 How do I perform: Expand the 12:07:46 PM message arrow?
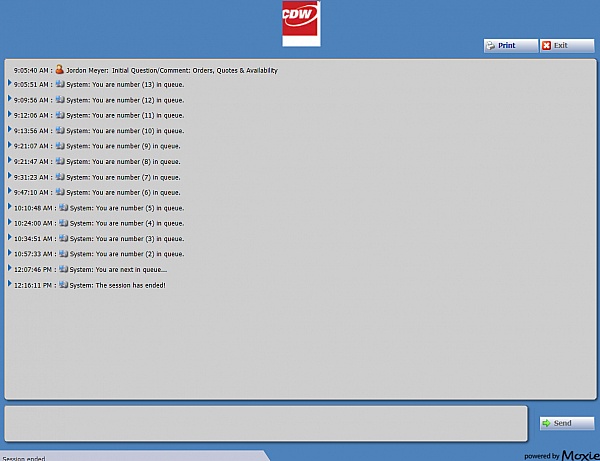tap(10, 268)
